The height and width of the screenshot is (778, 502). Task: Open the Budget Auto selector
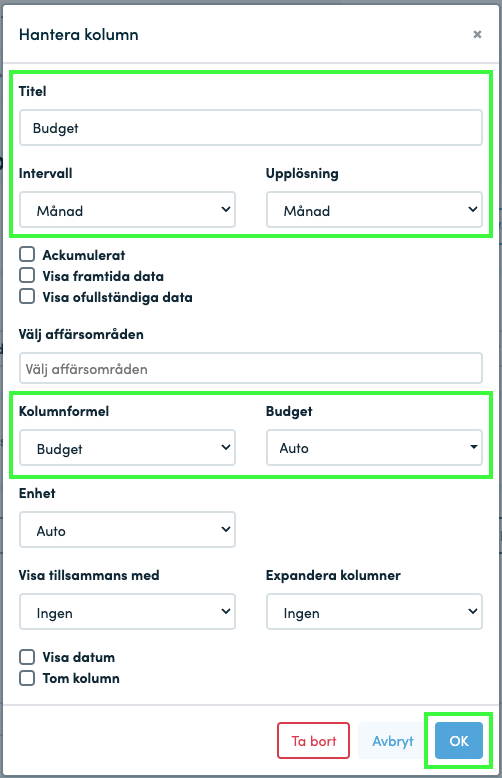coord(374,448)
